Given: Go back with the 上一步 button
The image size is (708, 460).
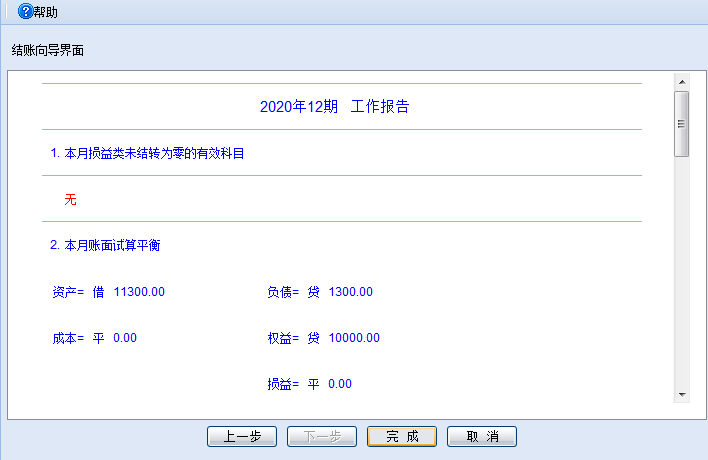Looking at the screenshot, I should (x=242, y=437).
